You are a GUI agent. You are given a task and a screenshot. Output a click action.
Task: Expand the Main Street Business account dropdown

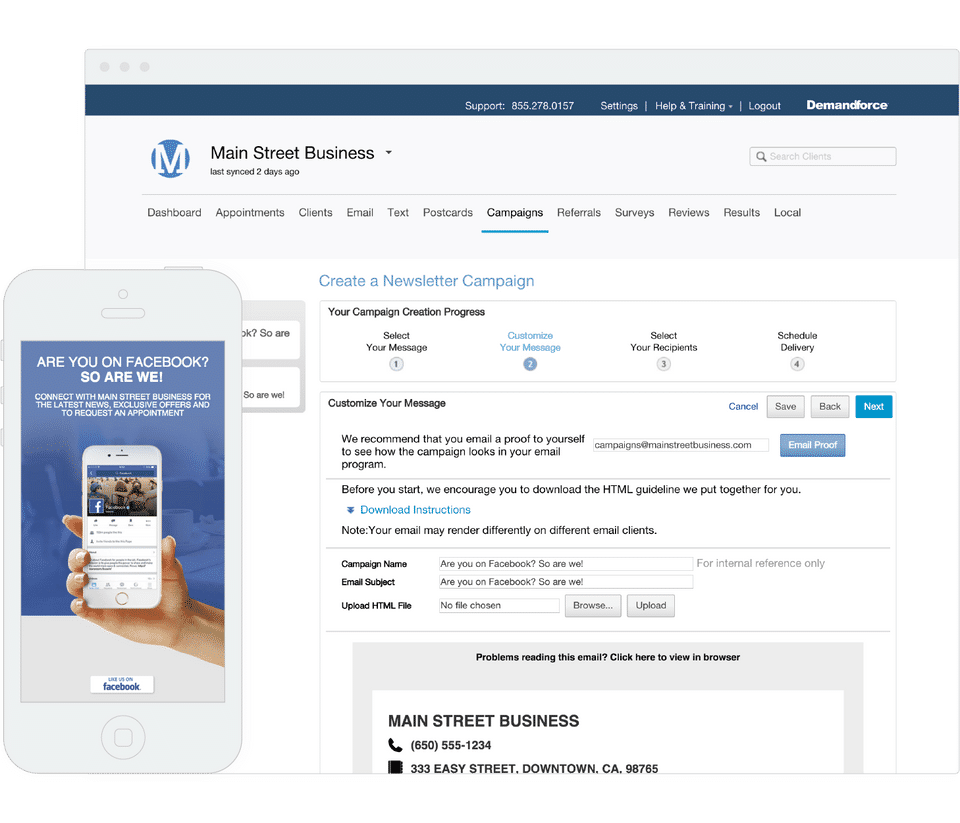388,152
